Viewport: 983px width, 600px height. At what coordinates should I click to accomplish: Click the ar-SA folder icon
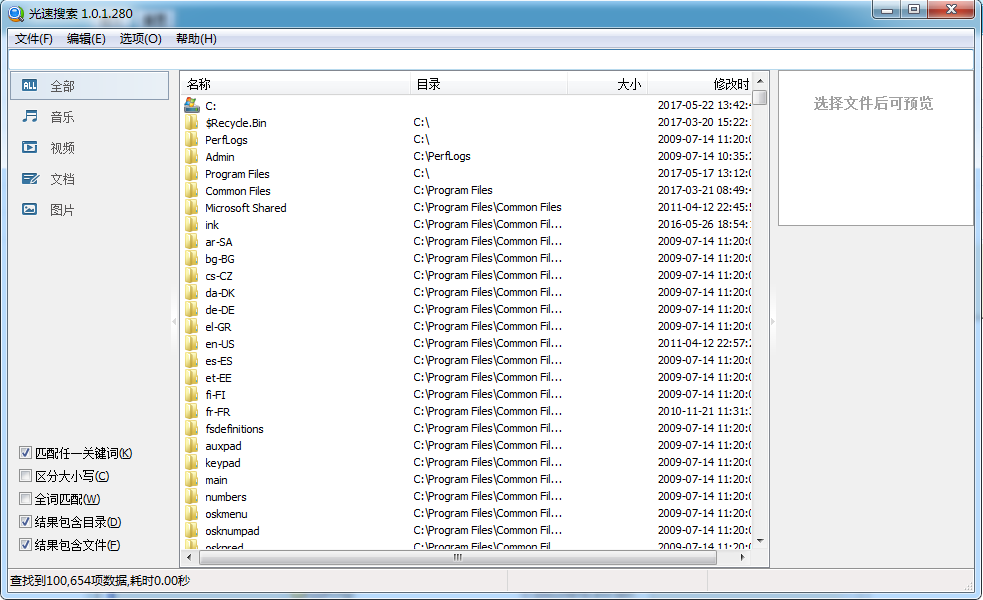[192, 241]
